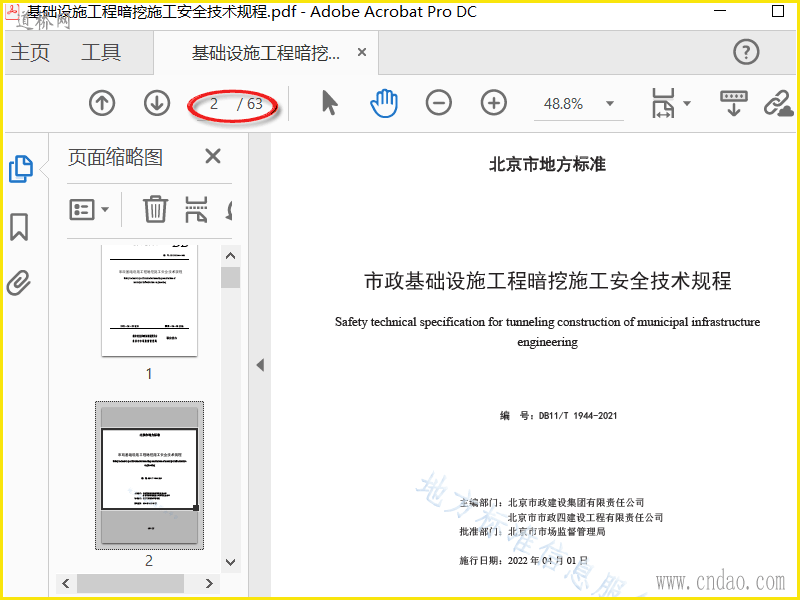The width and height of the screenshot is (800, 600).
Task: Click the rotate page icon
Action: pyautogui.click(x=230, y=209)
